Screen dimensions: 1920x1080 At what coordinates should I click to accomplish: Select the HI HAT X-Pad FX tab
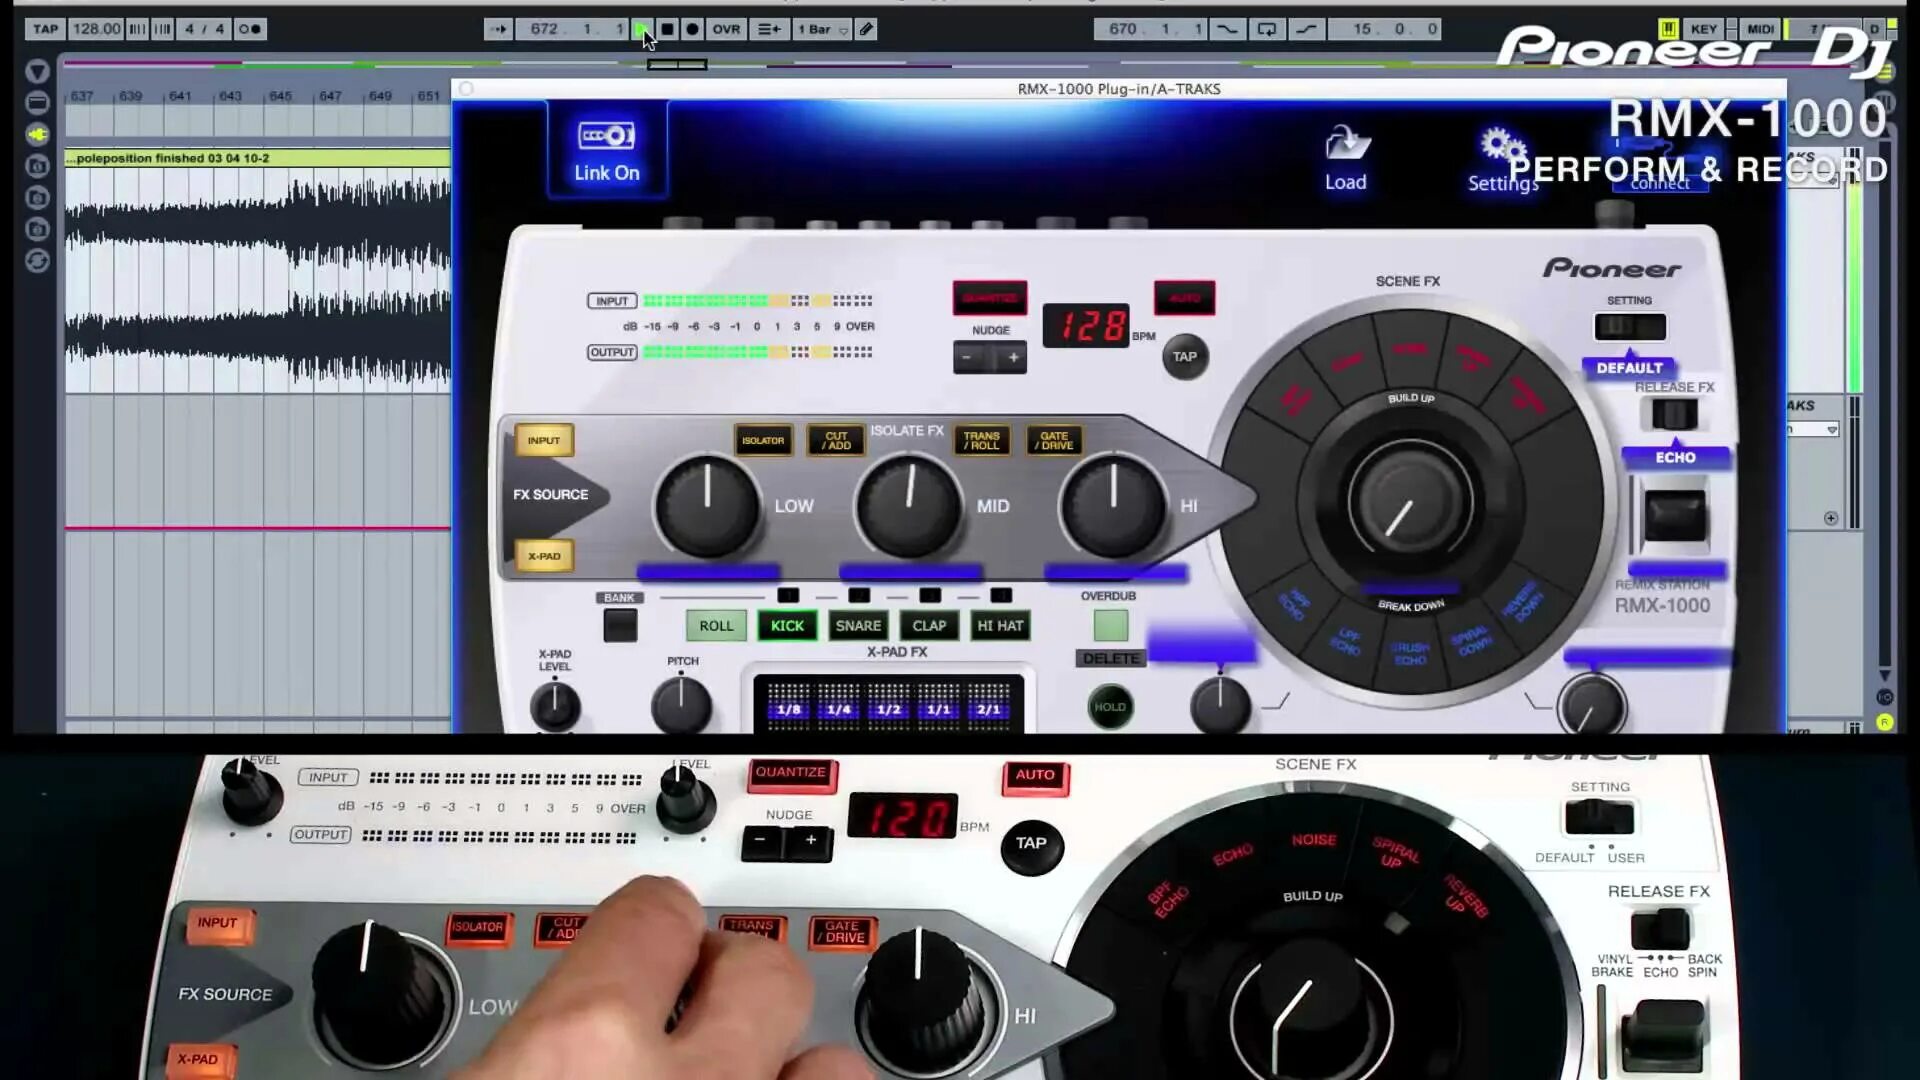pos(1000,626)
